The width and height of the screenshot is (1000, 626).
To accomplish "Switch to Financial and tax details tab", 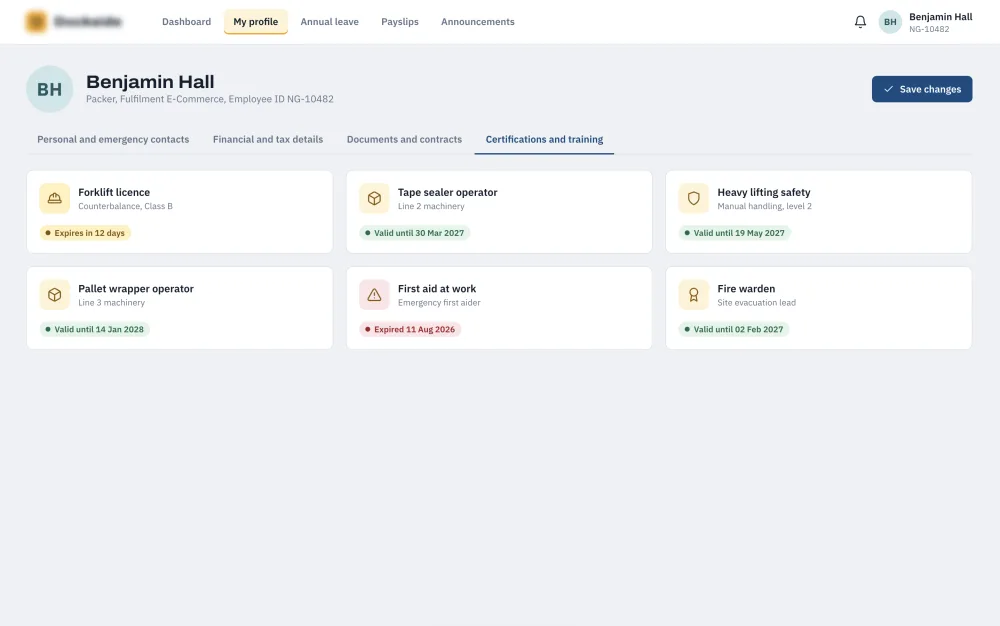I will pos(268,140).
